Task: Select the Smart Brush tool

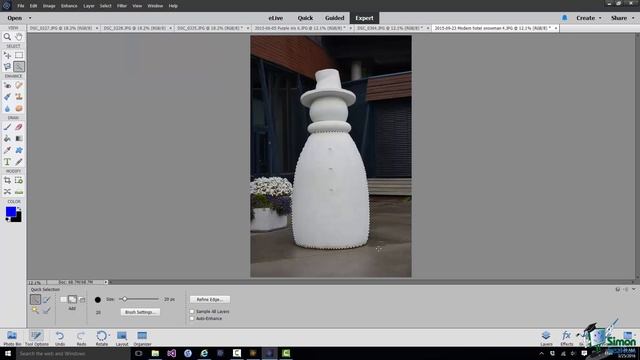Action: point(7,97)
